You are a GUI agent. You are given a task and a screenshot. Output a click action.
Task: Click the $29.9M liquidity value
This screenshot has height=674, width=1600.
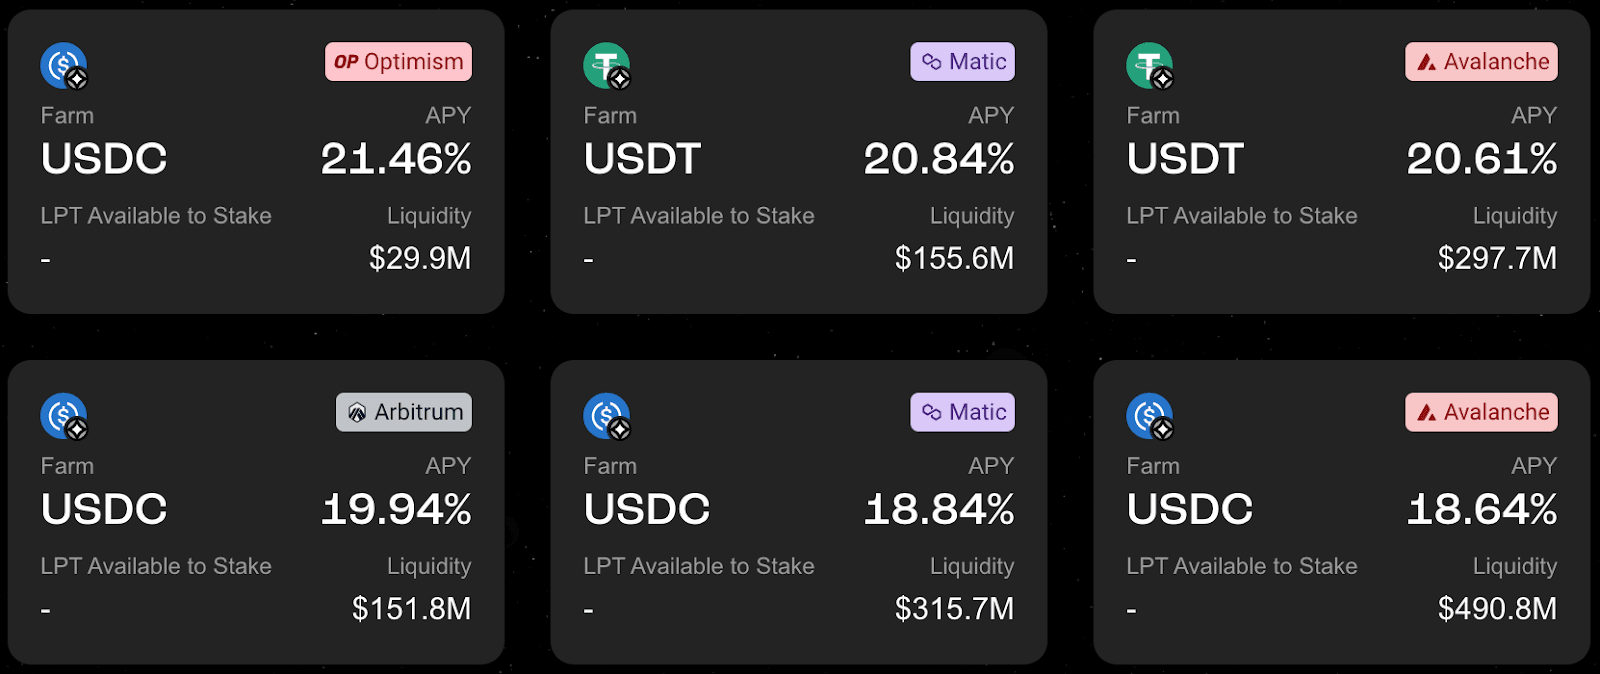pos(420,258)
